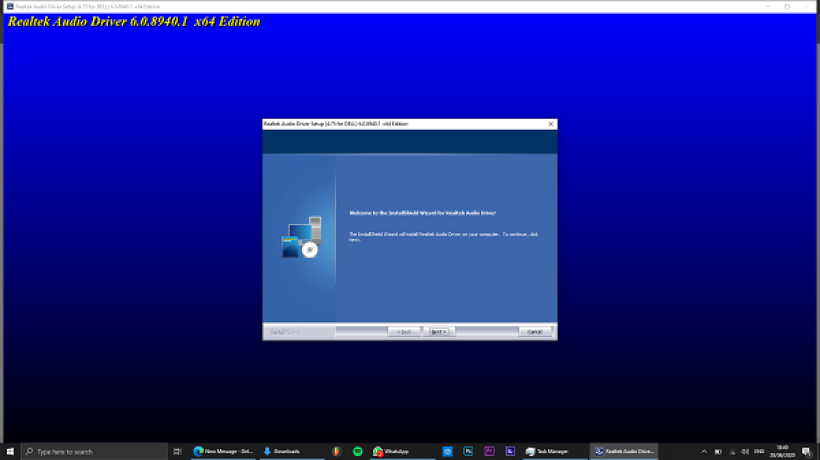
Task: Click the ENG language indicator in tray
Action: [759, 452]
